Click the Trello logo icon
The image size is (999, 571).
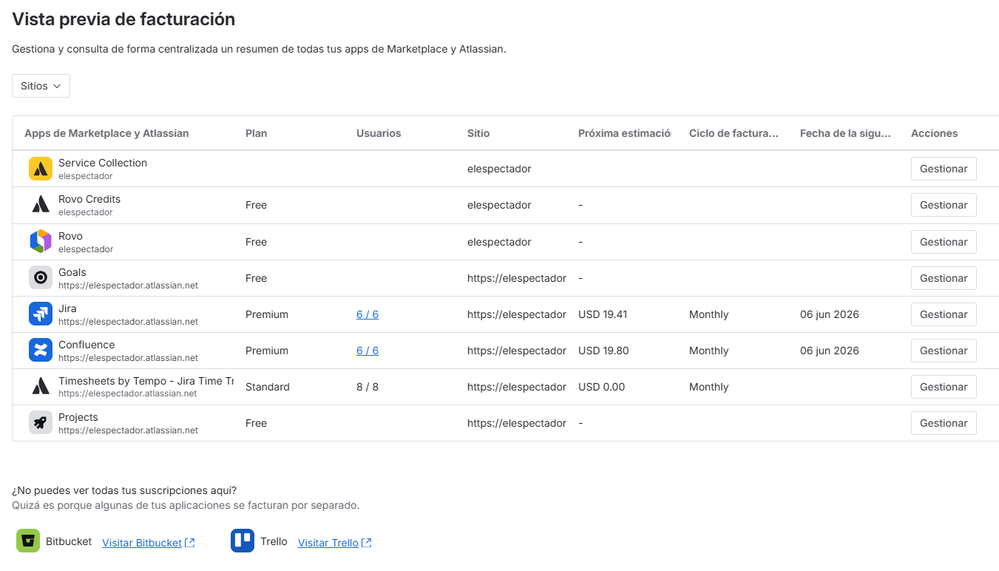click(242, 541)
